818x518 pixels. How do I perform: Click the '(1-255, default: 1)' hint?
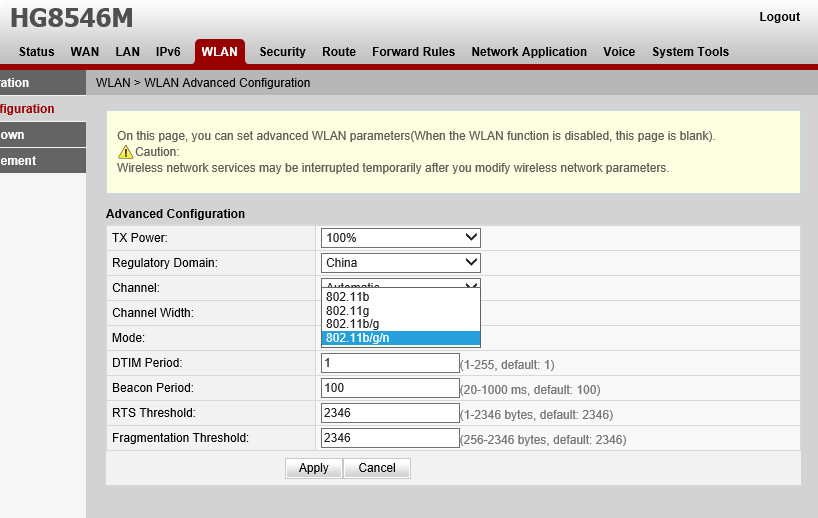point(507,365)
